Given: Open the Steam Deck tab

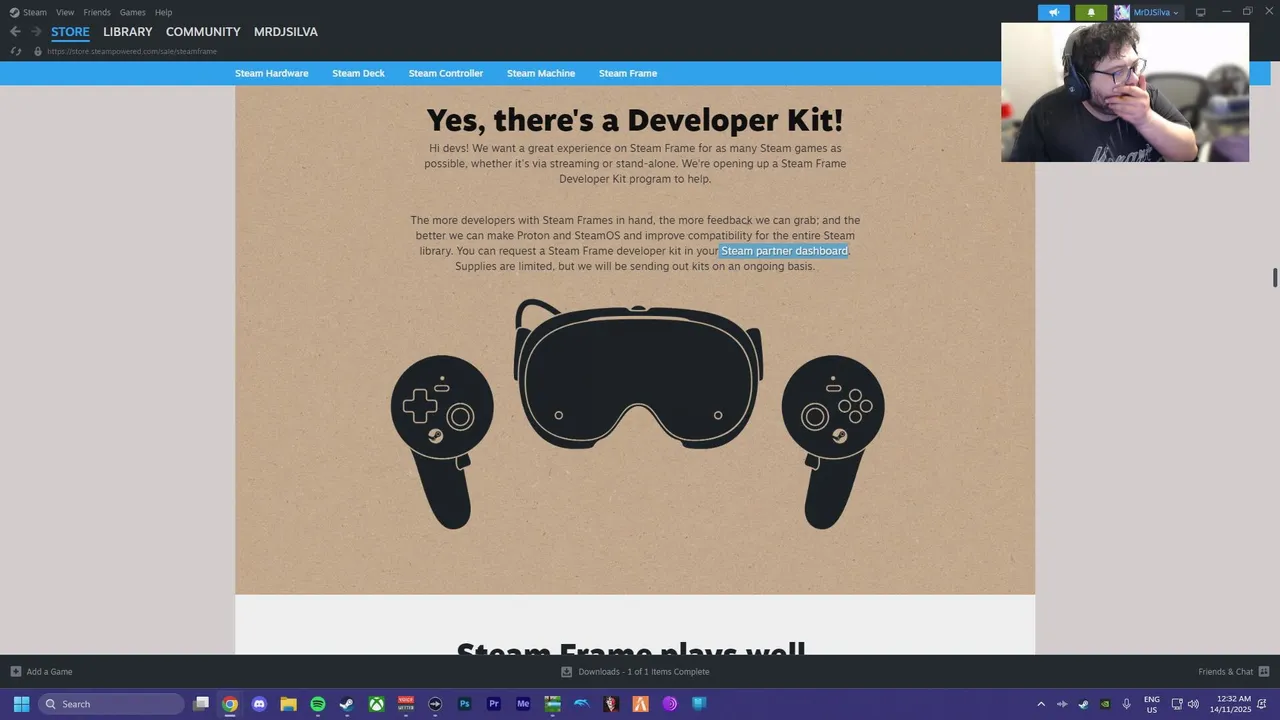Looking at the screenshot, I should click(x=358, y=73).
